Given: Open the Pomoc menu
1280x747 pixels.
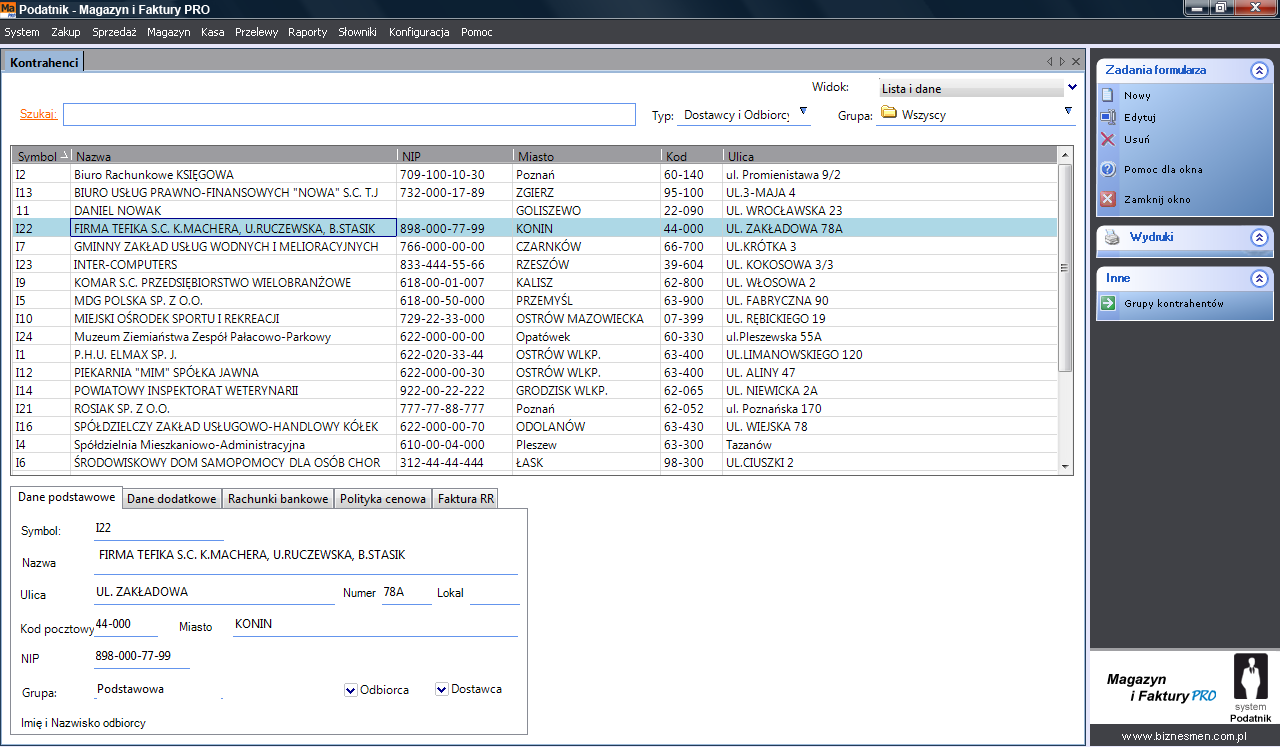Looking at the screenshot, I should [x=477, y=32].
